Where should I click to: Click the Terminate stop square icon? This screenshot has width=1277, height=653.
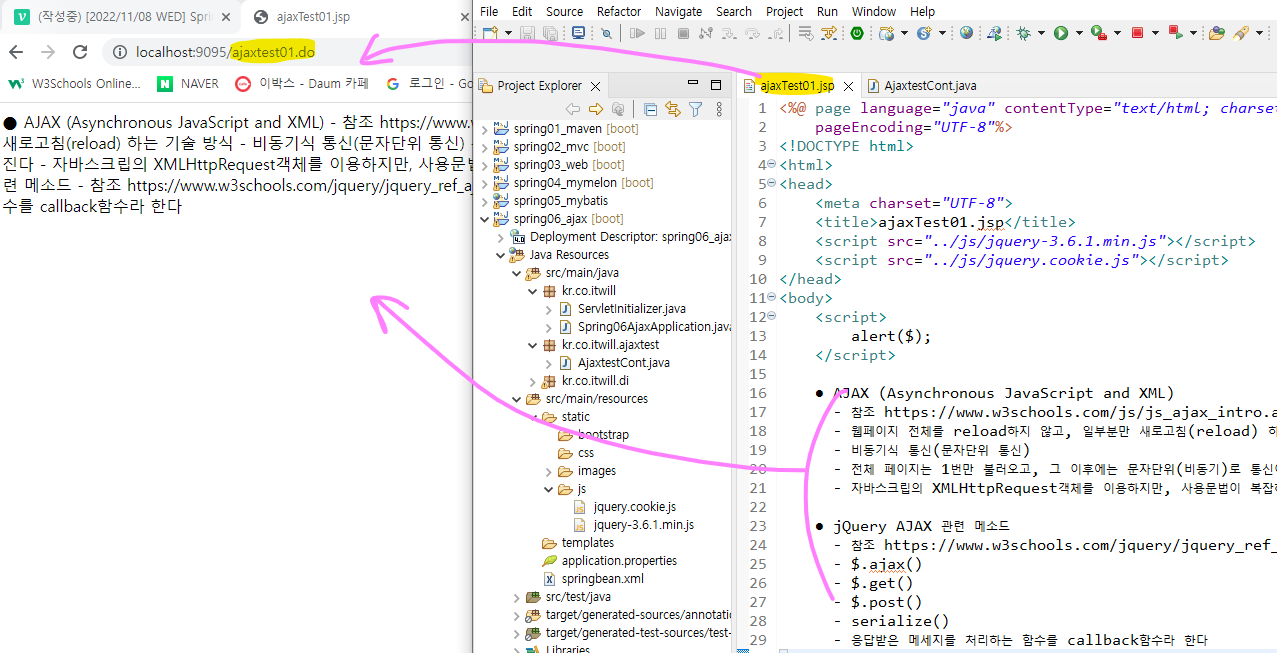click(x=684, y=33)
